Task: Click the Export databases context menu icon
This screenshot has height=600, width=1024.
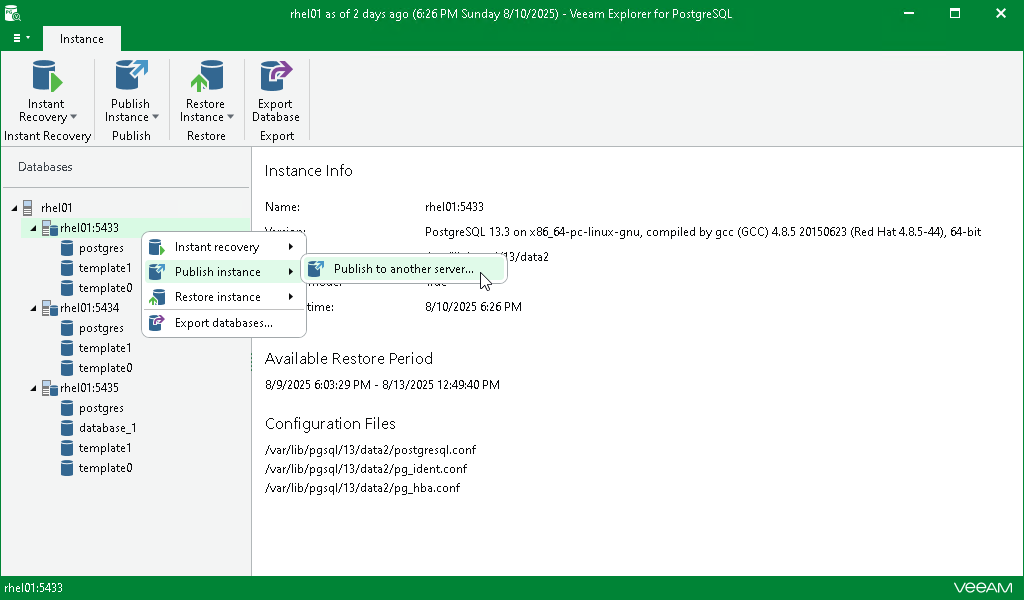Action: (157, 323)
